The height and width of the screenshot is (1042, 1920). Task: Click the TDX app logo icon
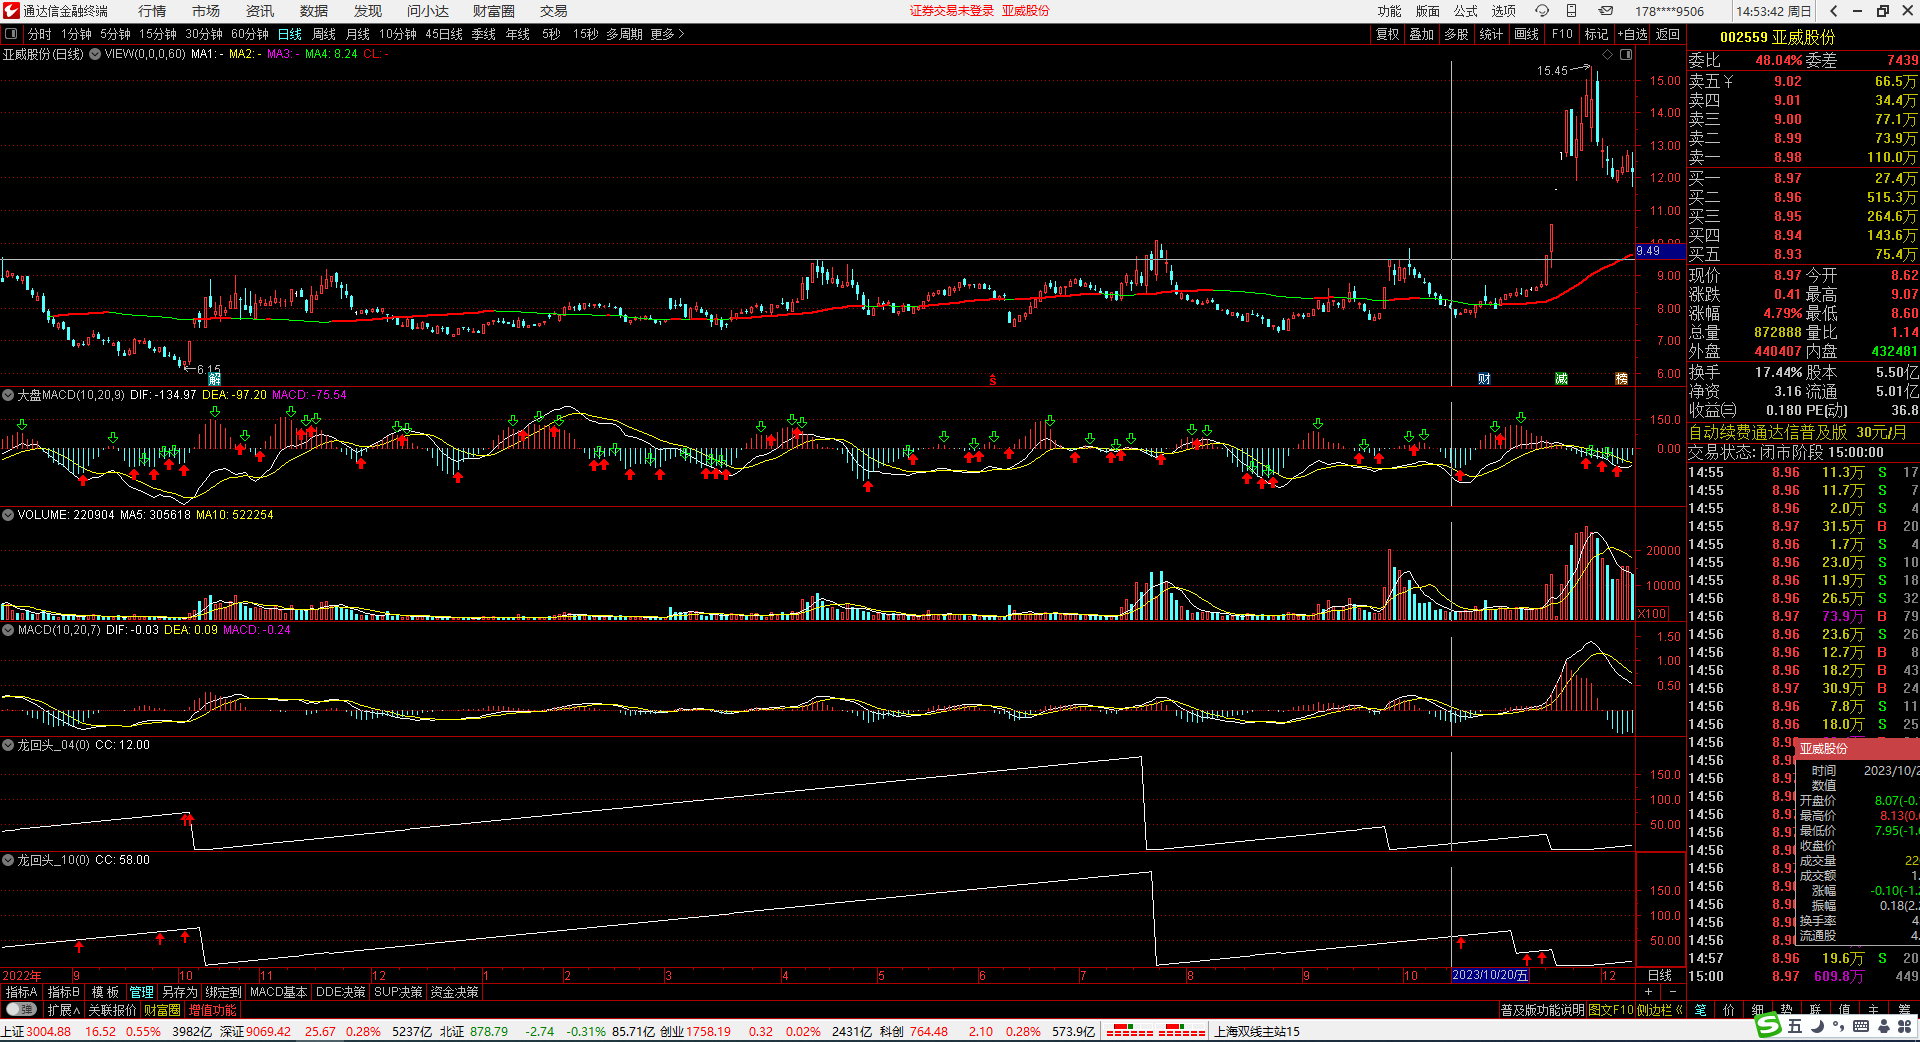[11, 11]
